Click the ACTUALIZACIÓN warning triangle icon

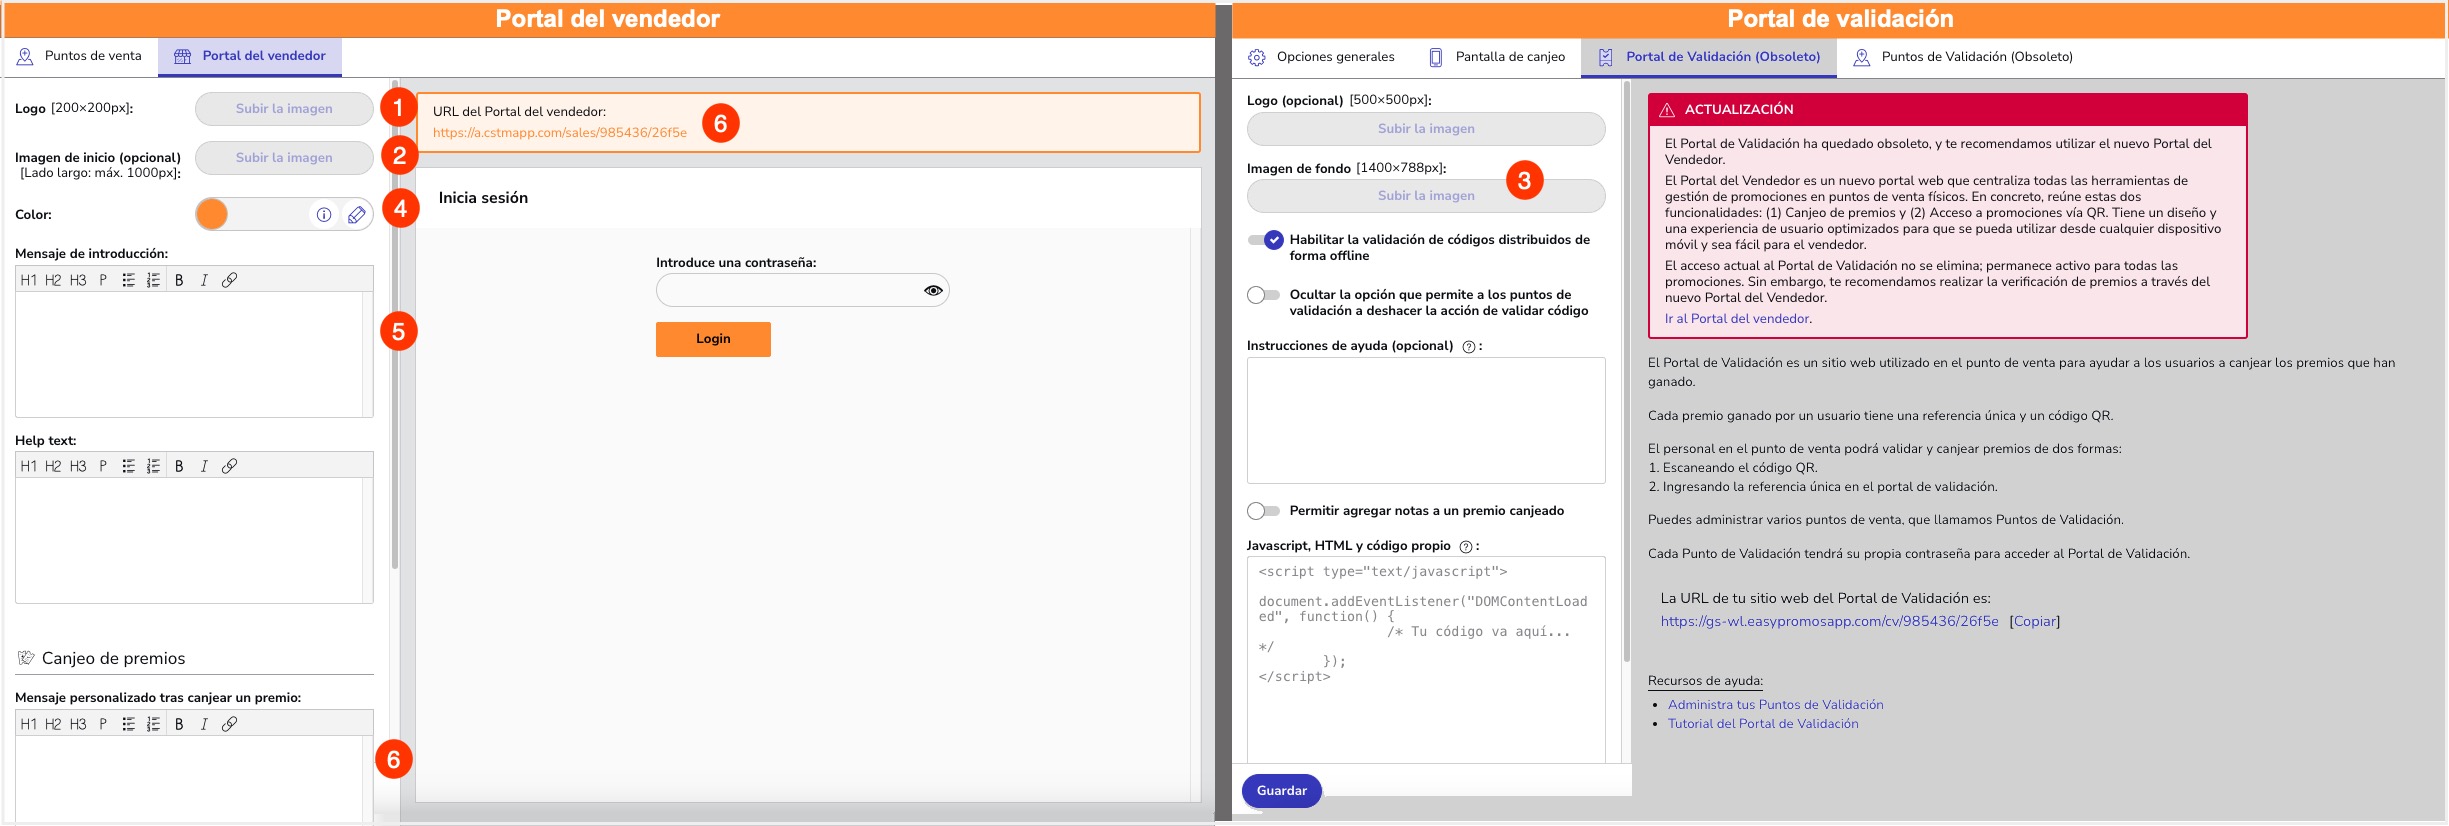click(1667, 110)
